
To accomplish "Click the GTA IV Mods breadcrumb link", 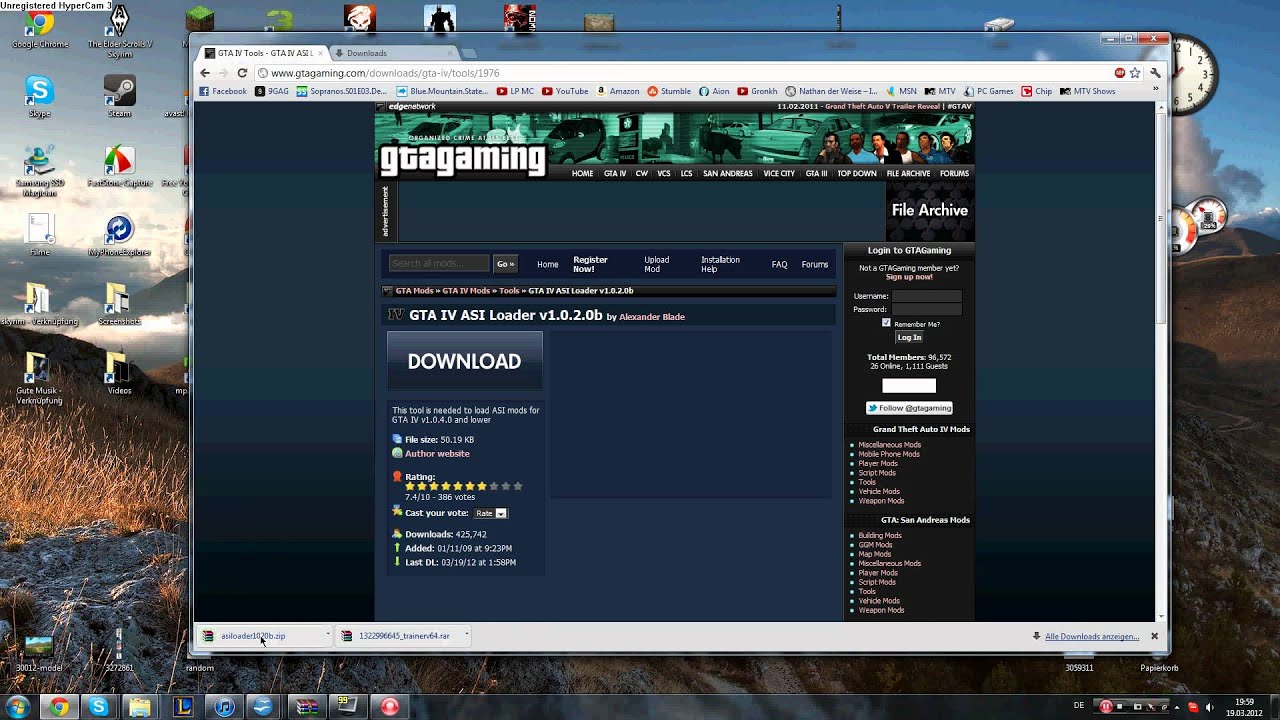I will pyautogui.click(x=466, y=291).
